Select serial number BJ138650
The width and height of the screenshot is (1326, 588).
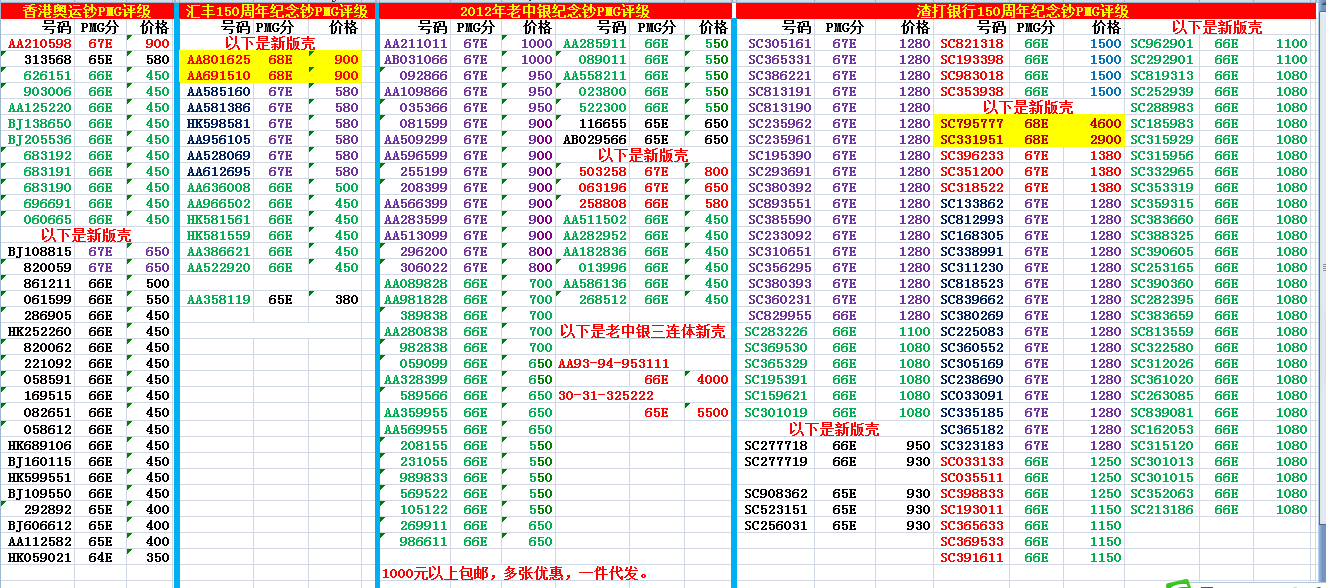click(x=40, y=124)
